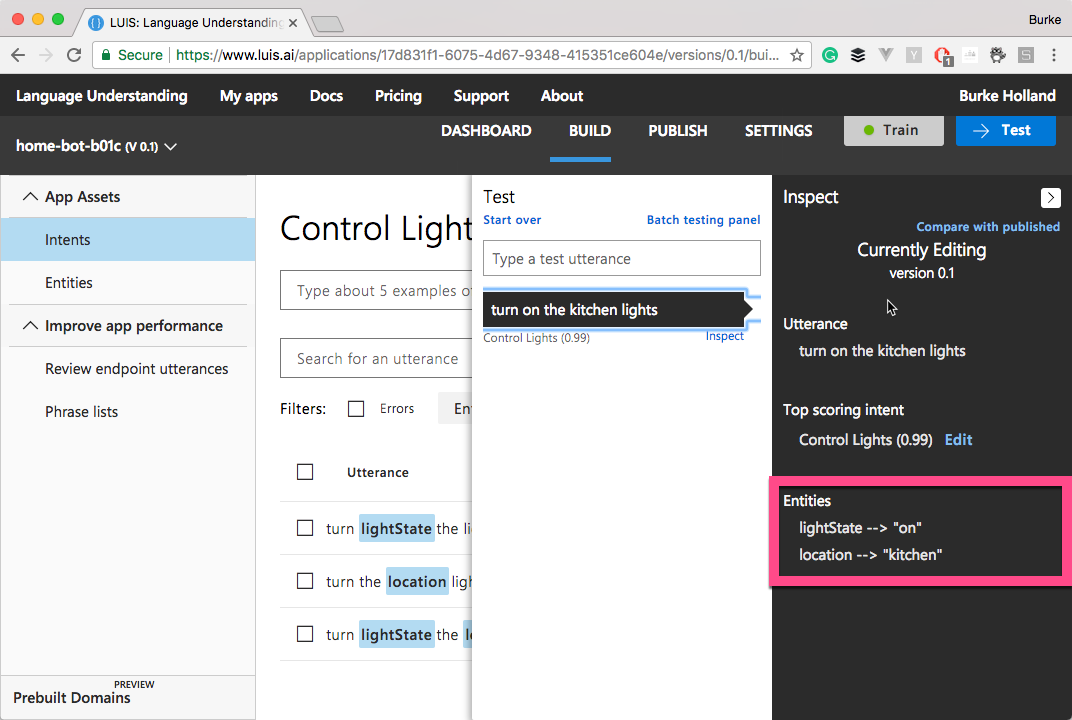Click the Batch testing panel link

pos(703,220)
